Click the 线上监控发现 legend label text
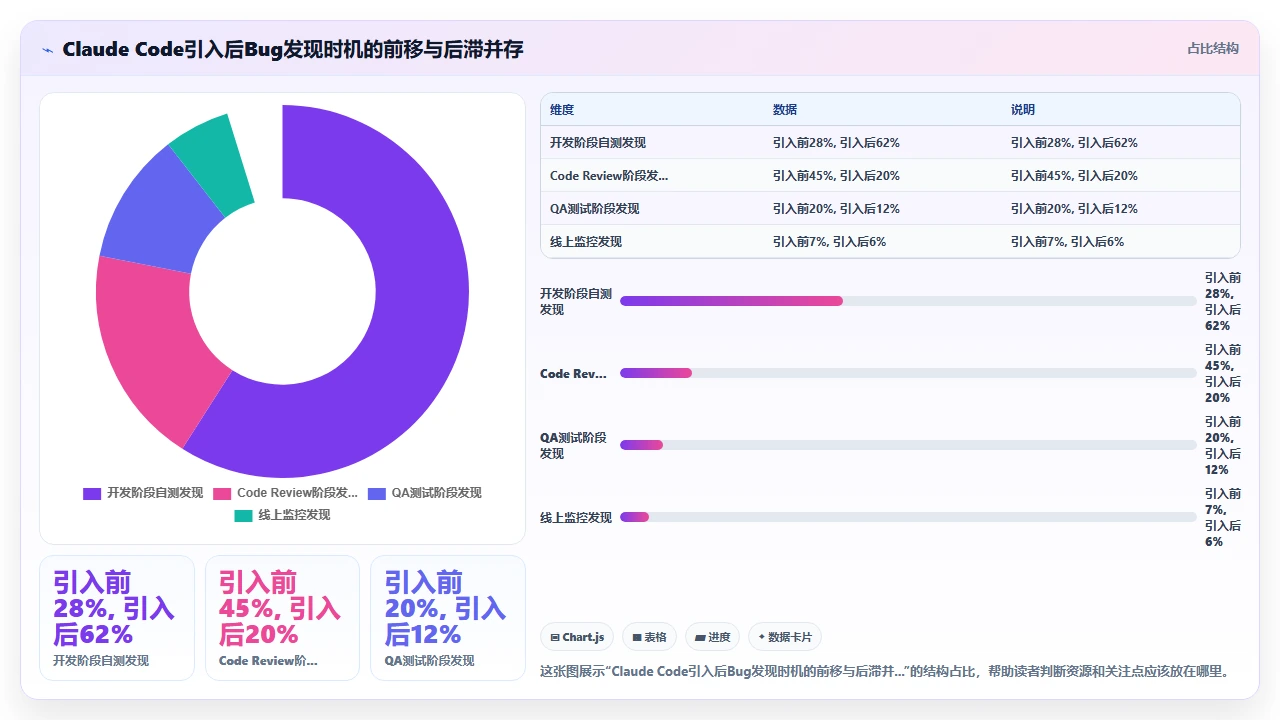 (x=294, y=515)
